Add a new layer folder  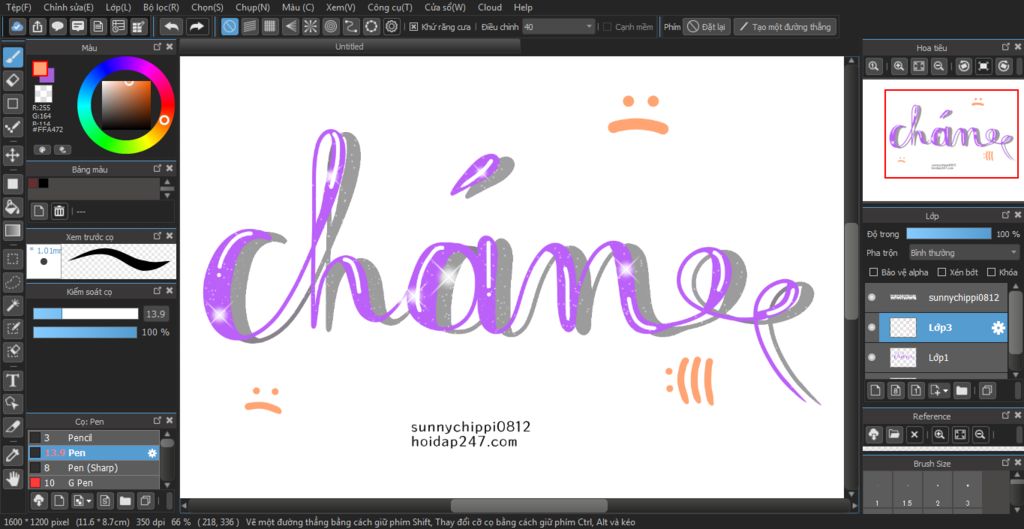961,391
